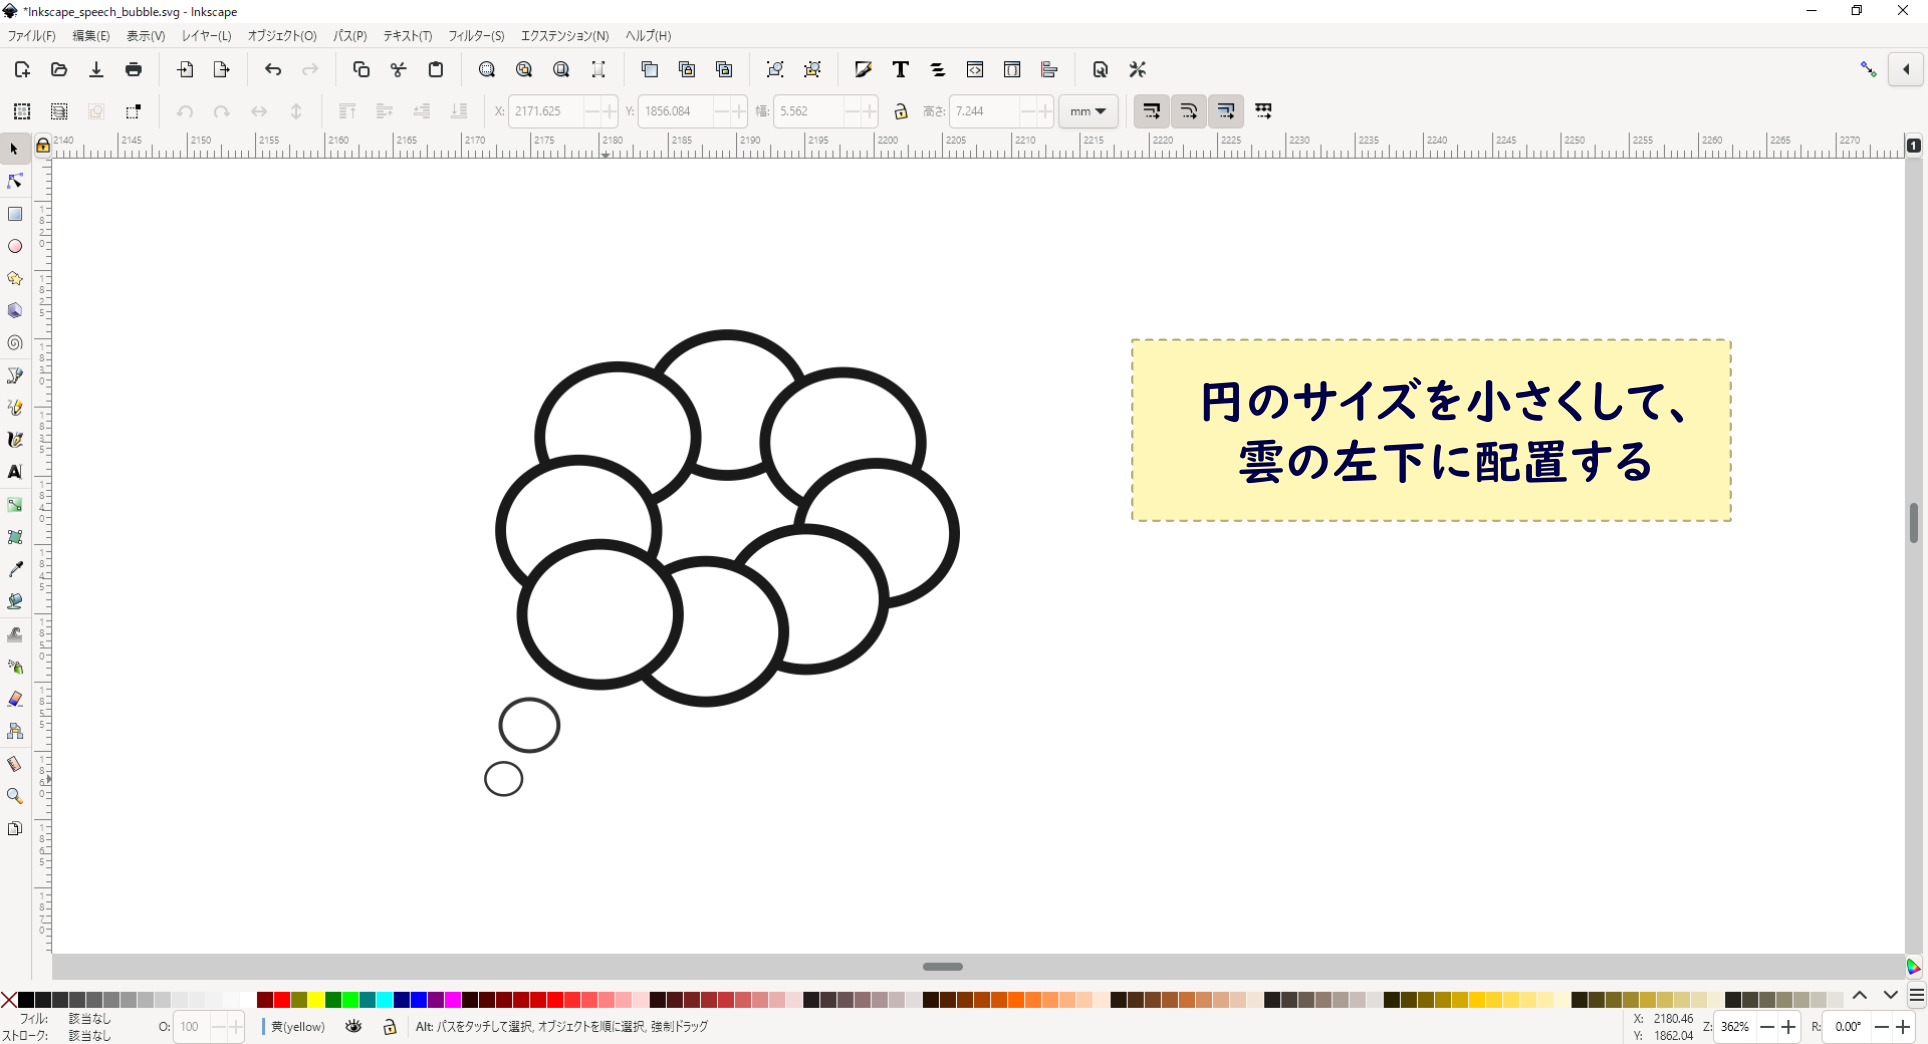Open the Fill and Stroke dialog icon
The height and width of the screenshot is (1044, 1928).
(x=863, y=69)
